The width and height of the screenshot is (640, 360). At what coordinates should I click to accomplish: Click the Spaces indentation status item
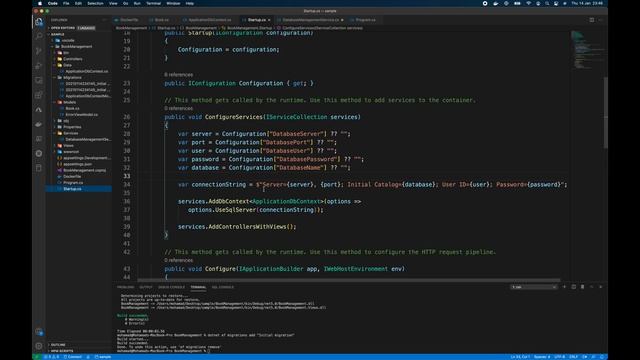tap(542, 357)
